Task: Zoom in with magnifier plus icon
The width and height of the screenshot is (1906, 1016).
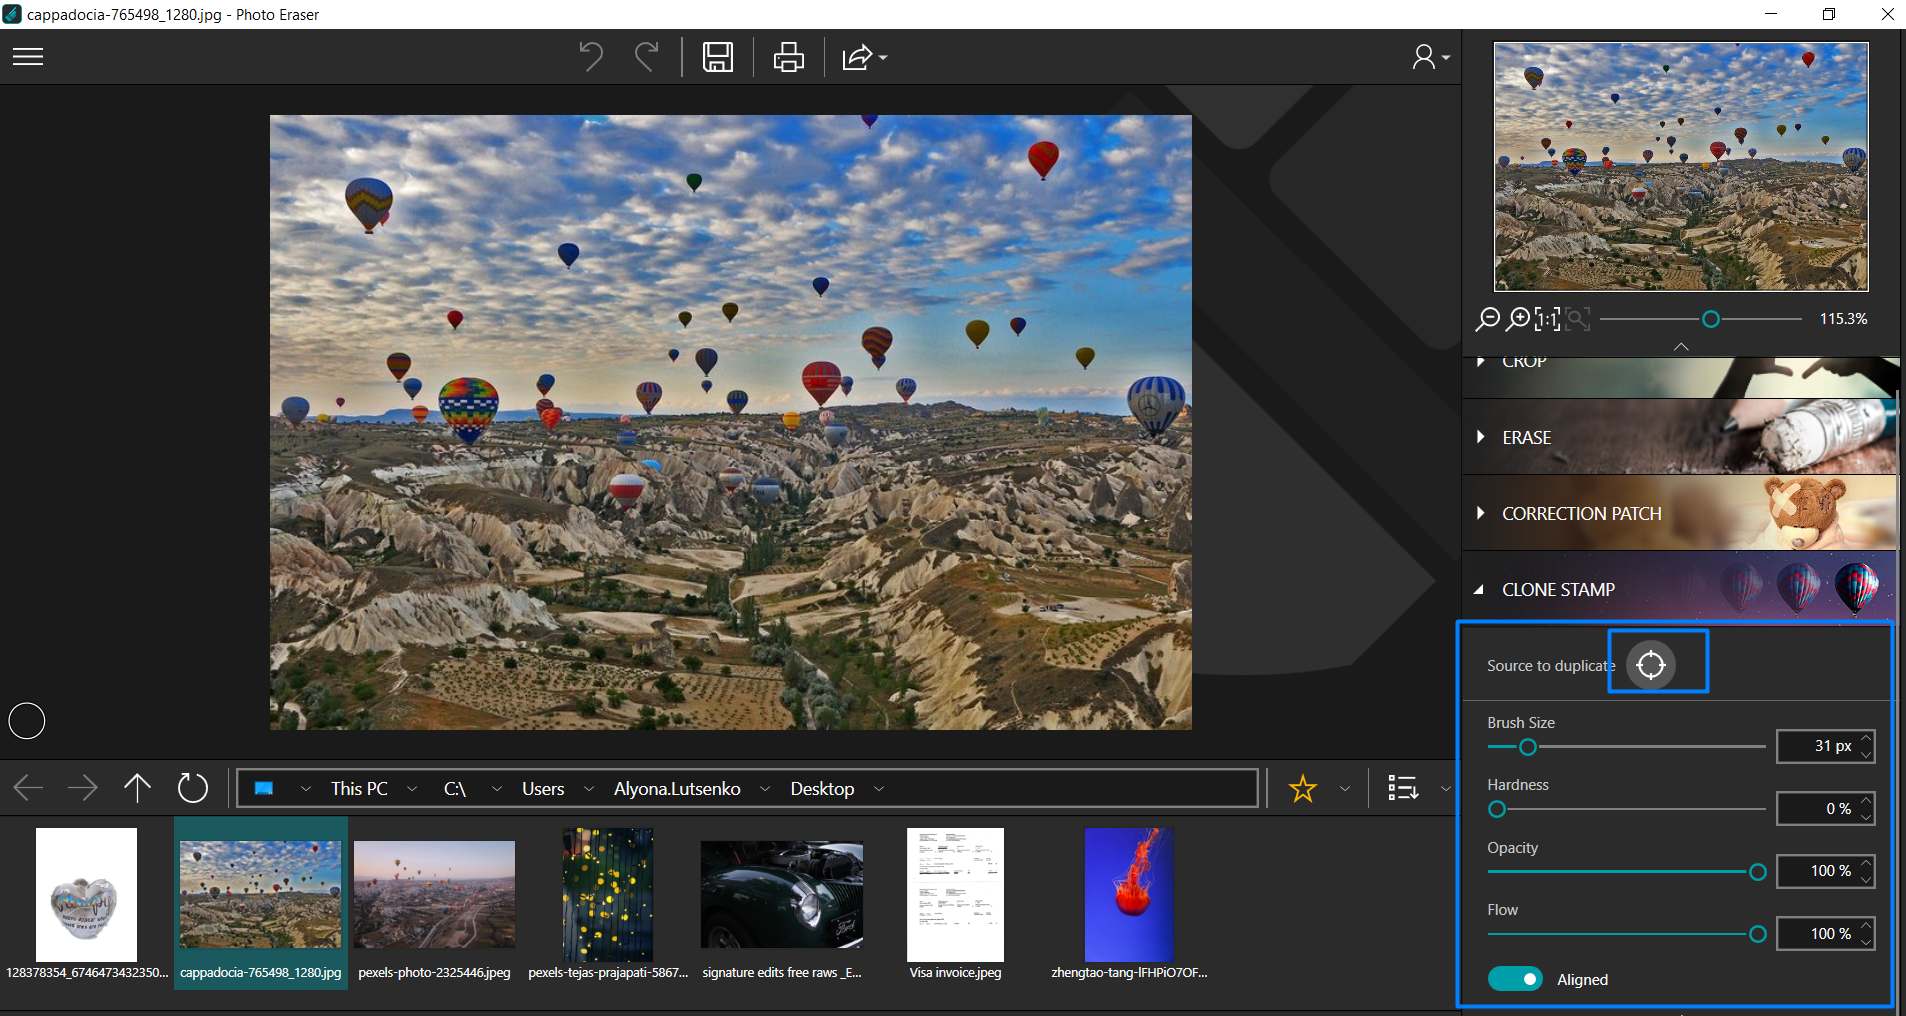Action: [1518, 319]
